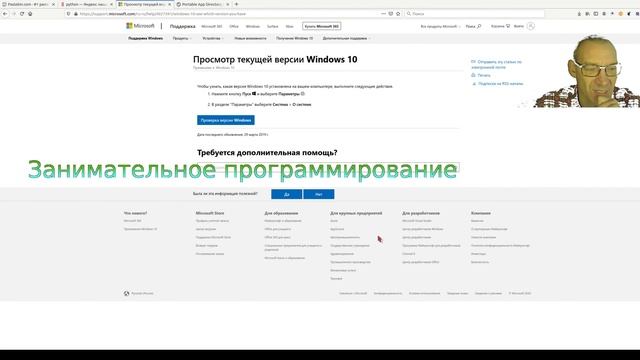The width and height of the screenshot is (640, 360).
Task: Go back with the browser Back arrow
Action: click(5, 13)
